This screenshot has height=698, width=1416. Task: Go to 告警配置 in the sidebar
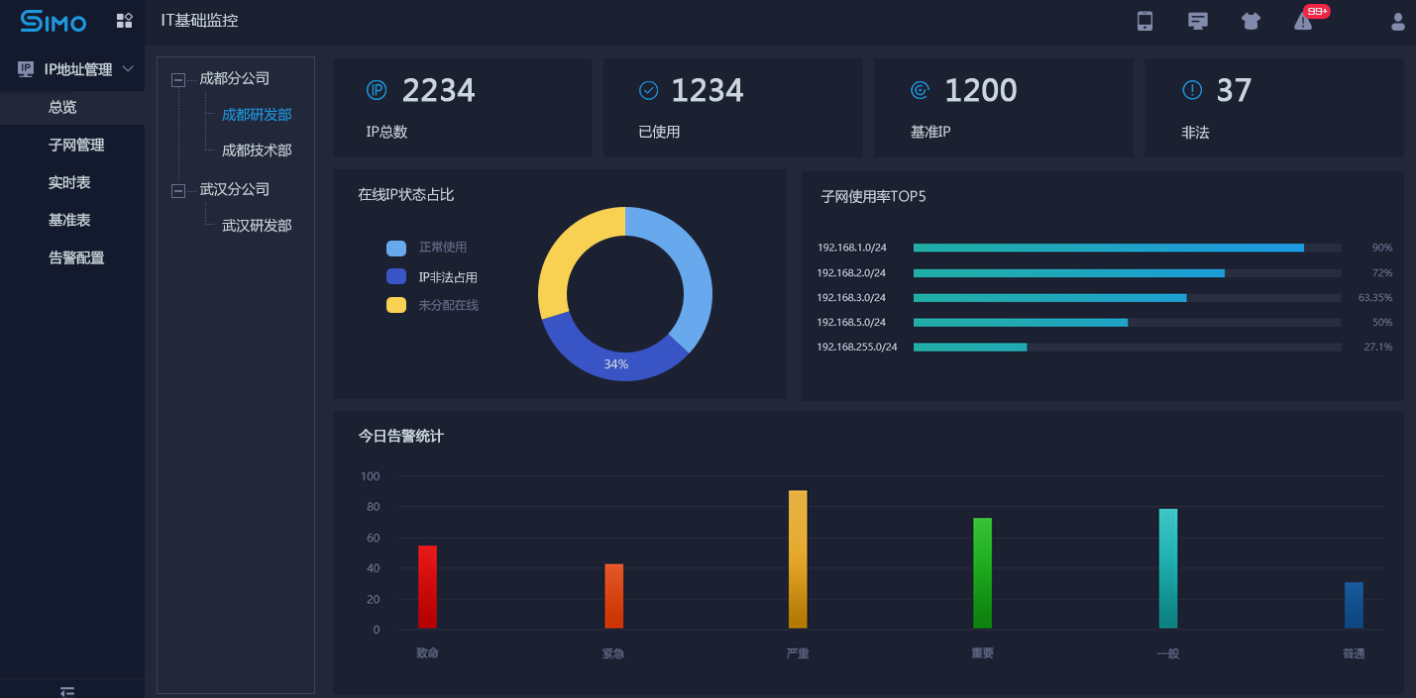76,258
